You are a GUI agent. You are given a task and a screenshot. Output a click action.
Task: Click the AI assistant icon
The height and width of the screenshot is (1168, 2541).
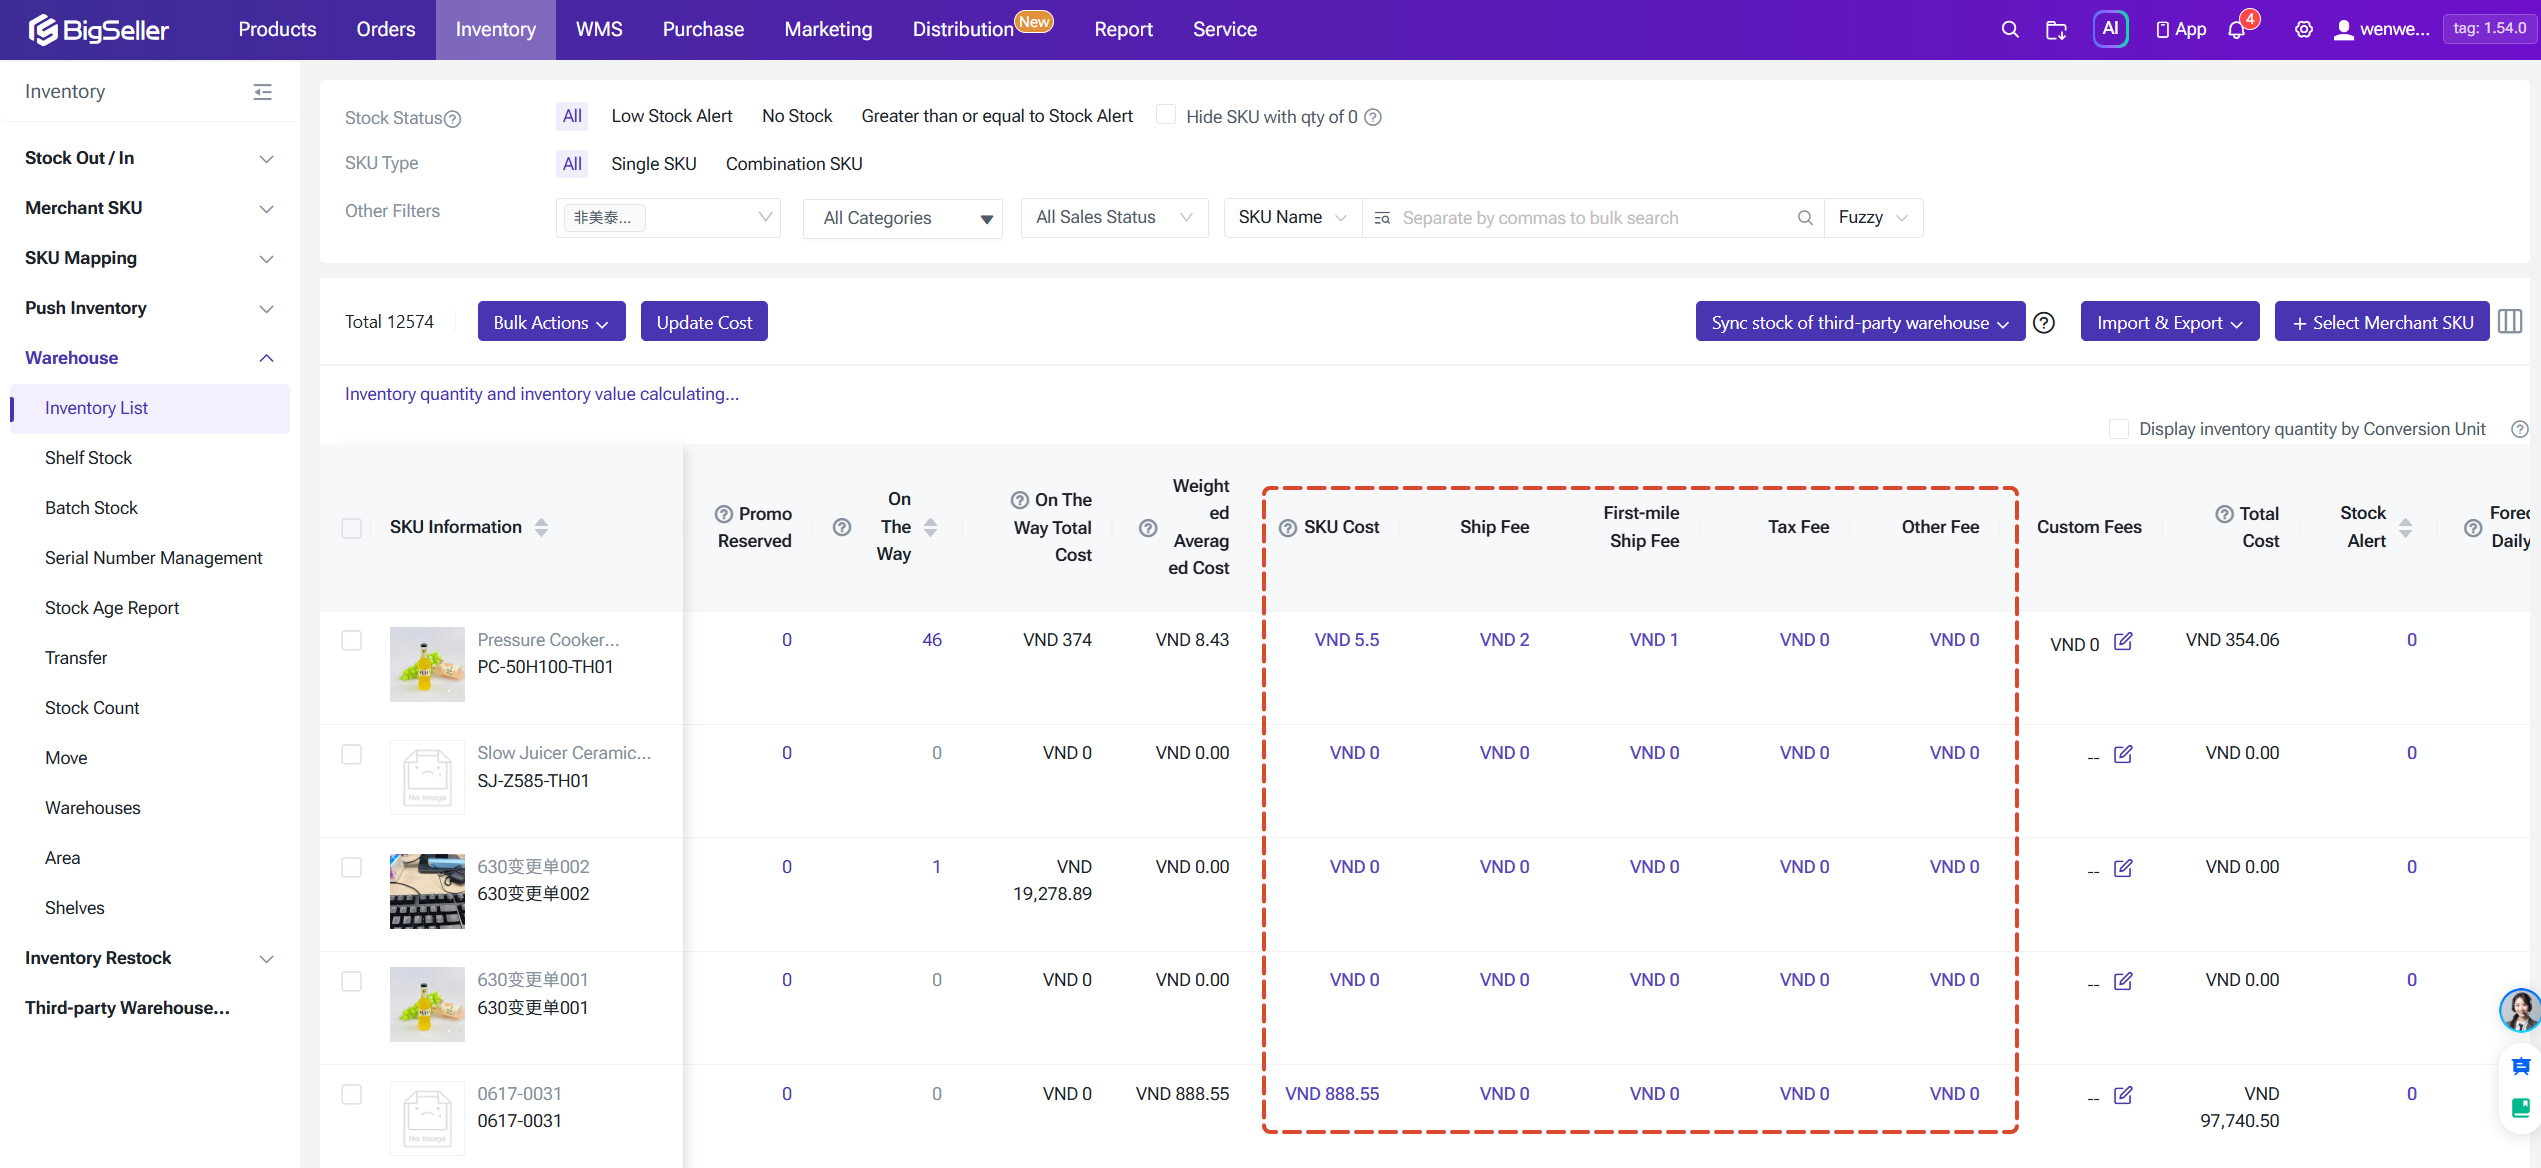coord(2110,29)
